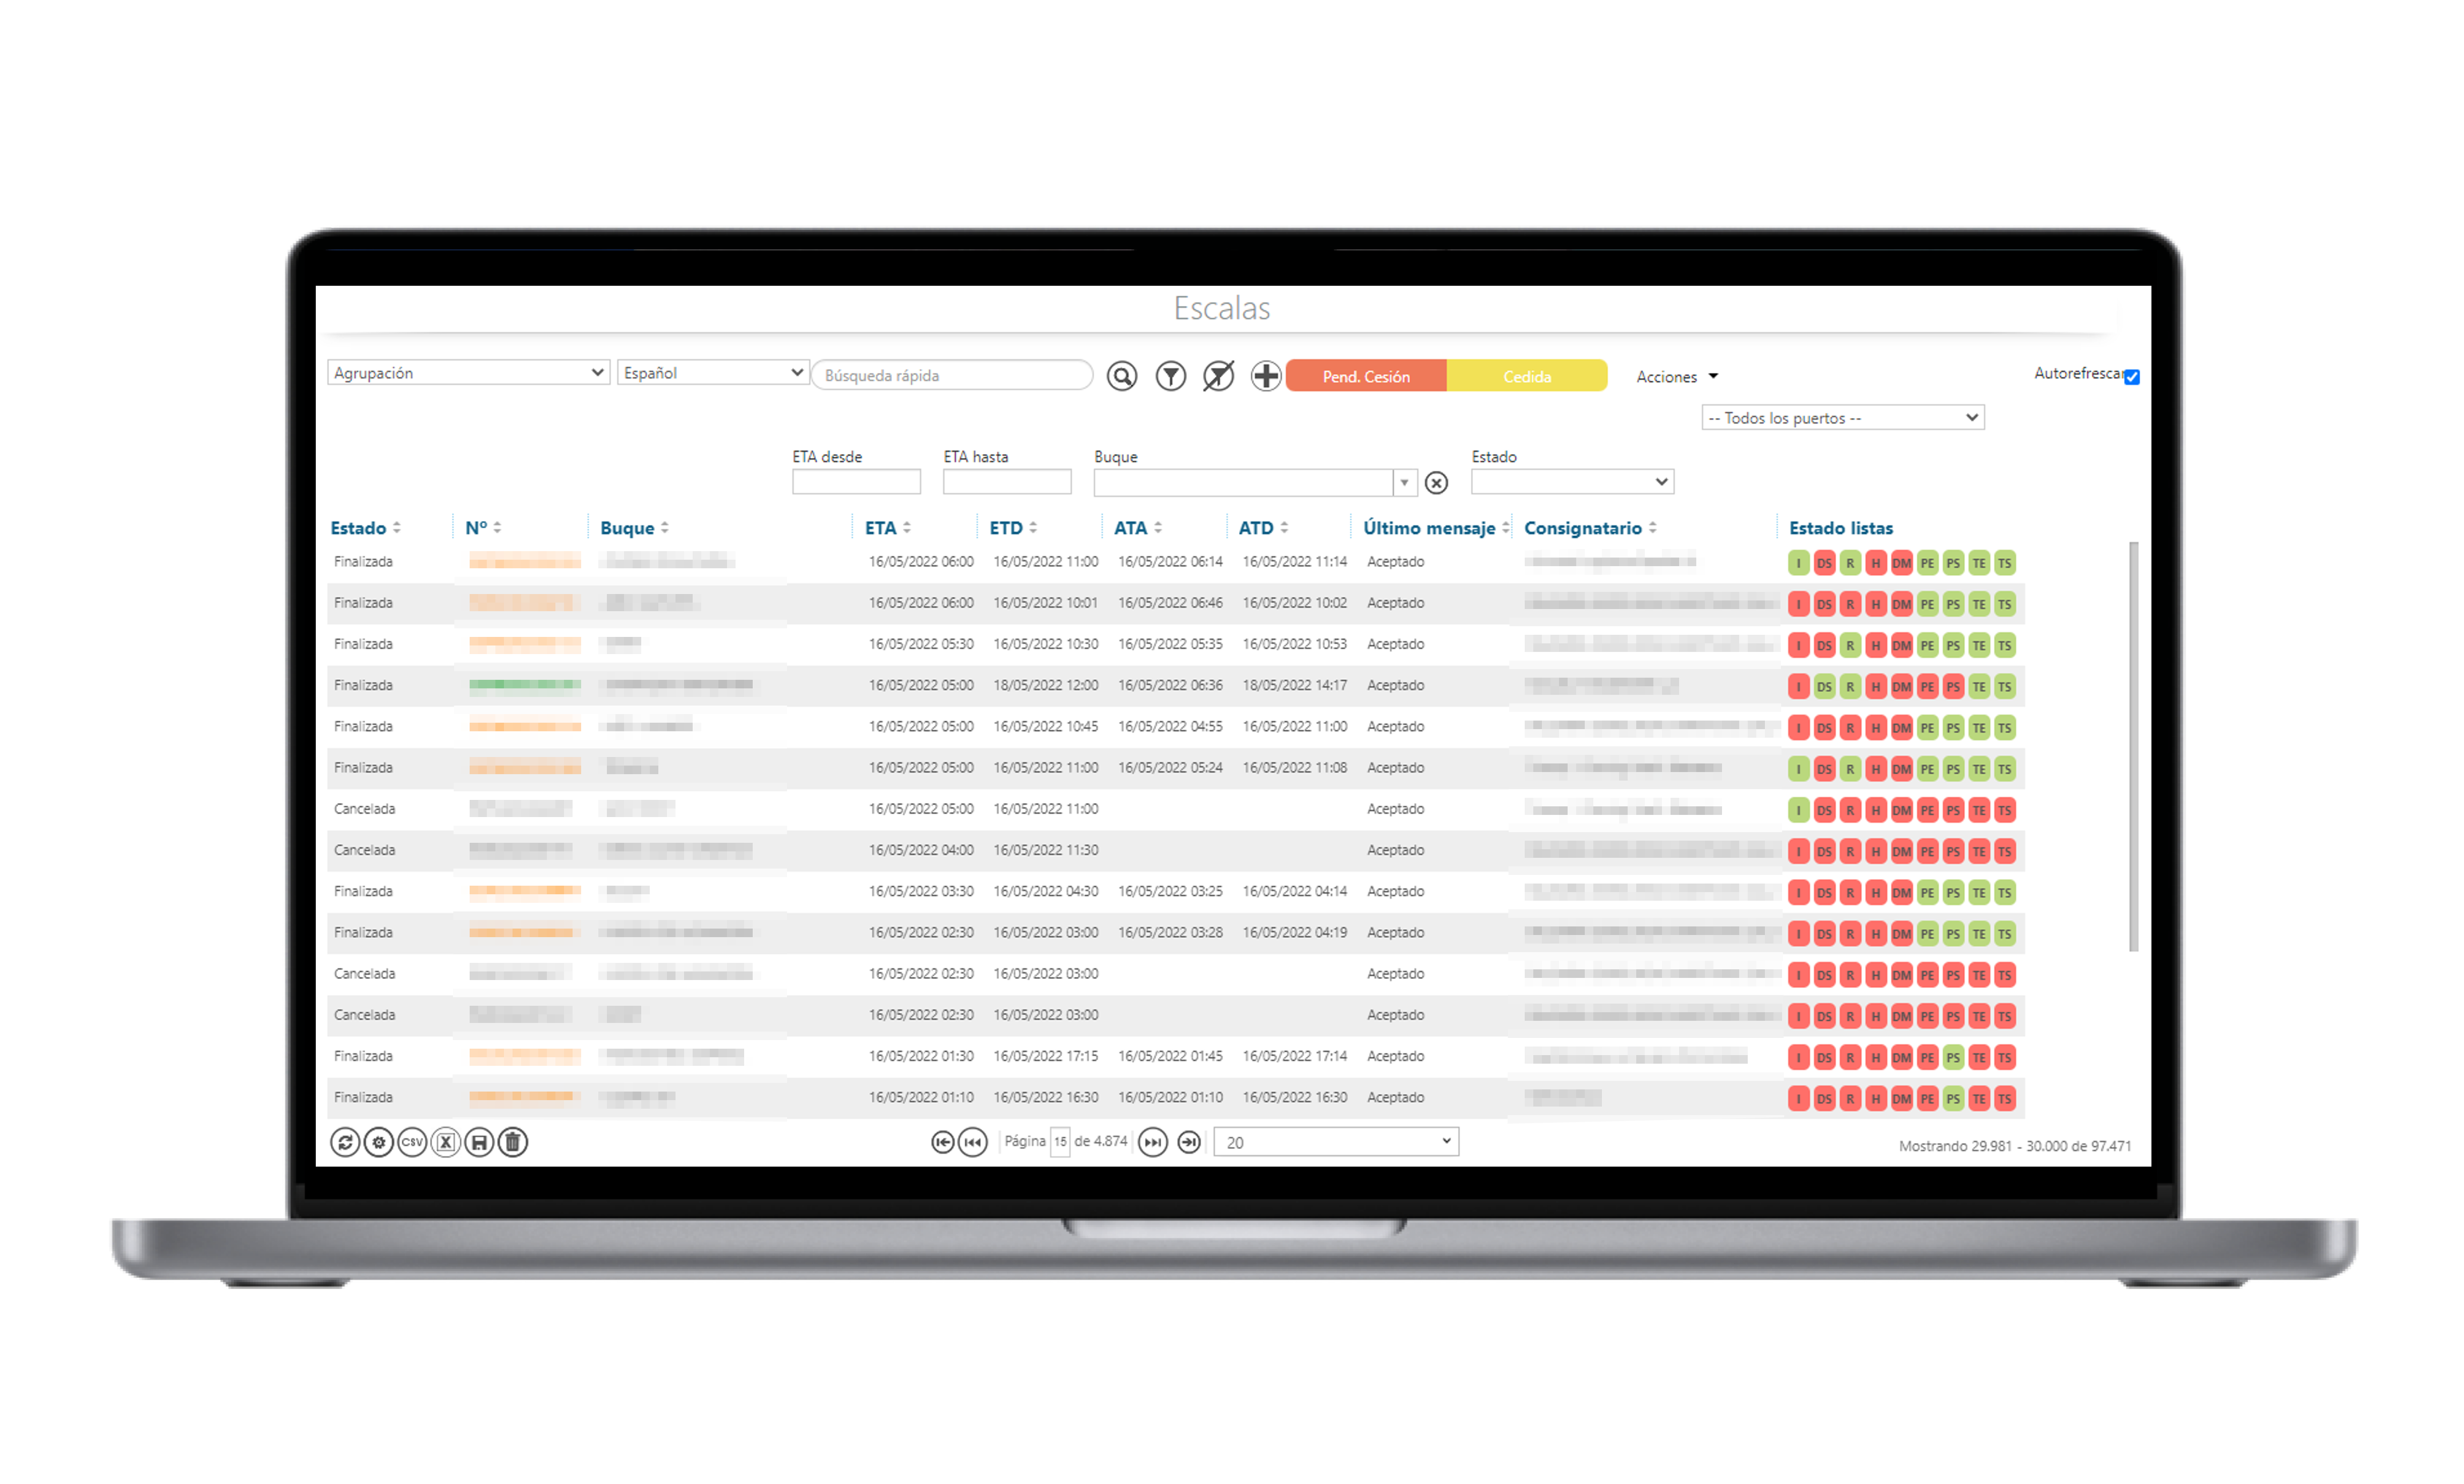The width and height of the screenshot is (2464, 1484).
Task: Go to last page arrow icon
Action: pyautogui.click(x=1189, y=1142)
